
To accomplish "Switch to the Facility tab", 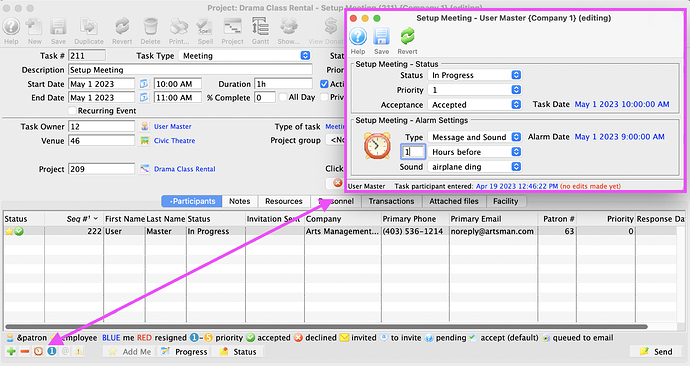I will [x=506, y=201].
